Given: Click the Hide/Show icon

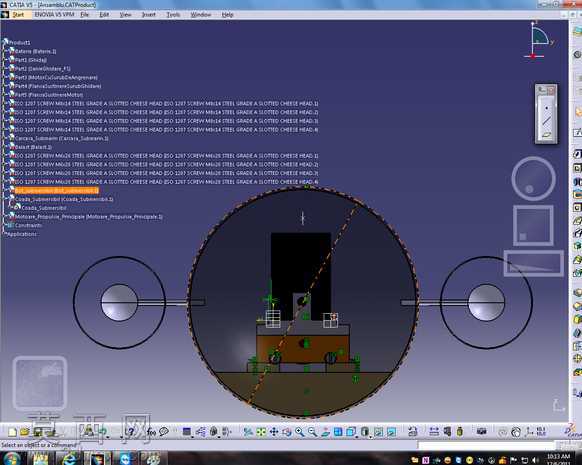Looking at the screenshot, I should click(x=378, y=432).
